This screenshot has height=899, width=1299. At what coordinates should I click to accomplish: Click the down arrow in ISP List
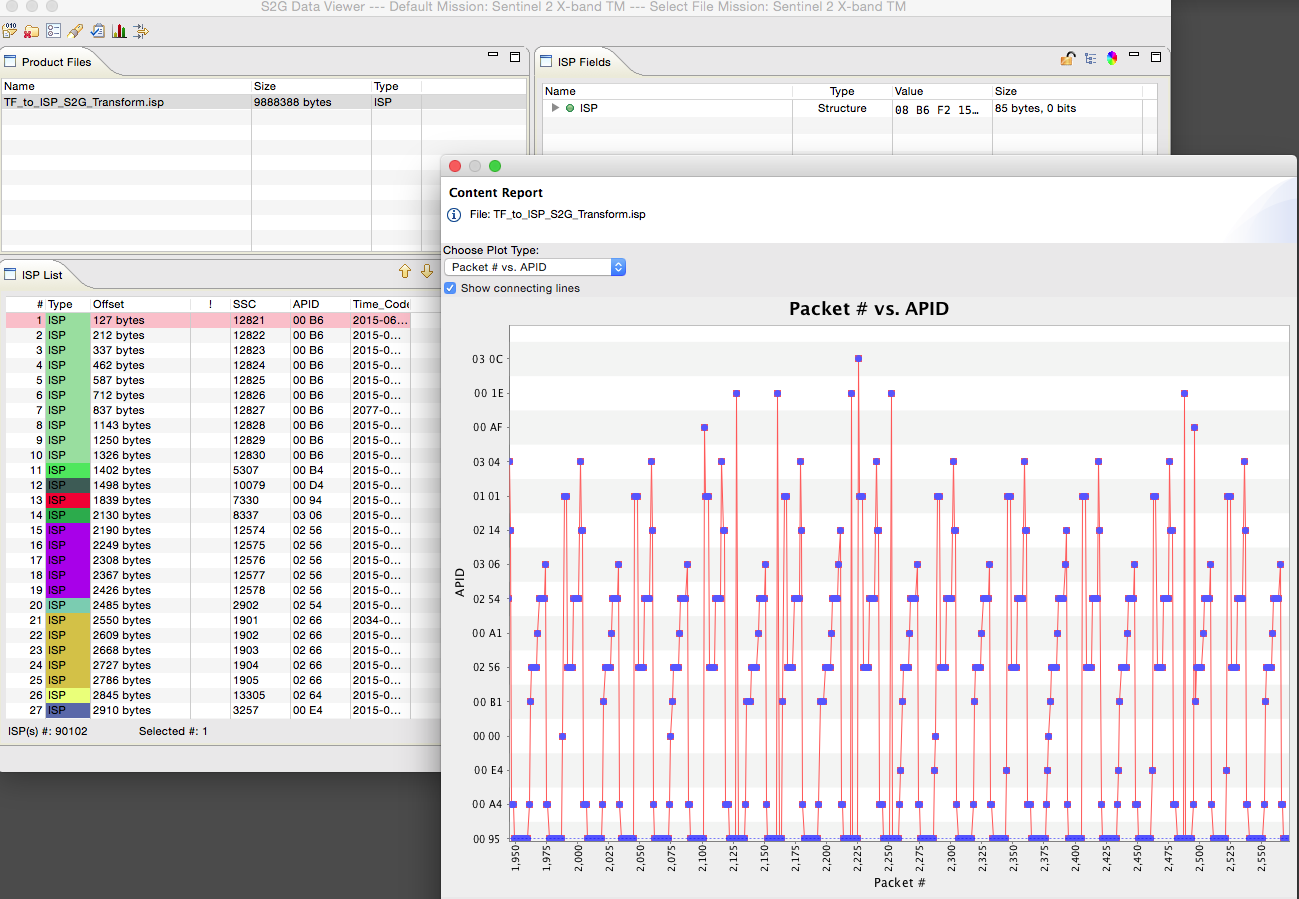[427, 271]
